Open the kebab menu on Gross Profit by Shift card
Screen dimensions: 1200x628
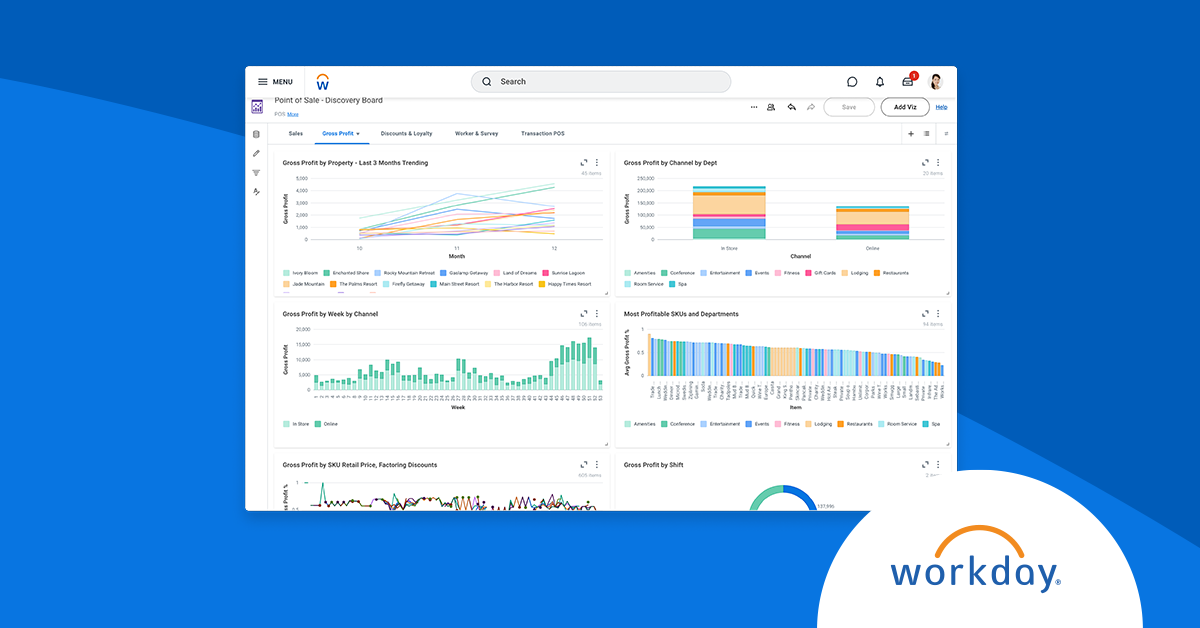pyautogui.click(x=938, y=465)
